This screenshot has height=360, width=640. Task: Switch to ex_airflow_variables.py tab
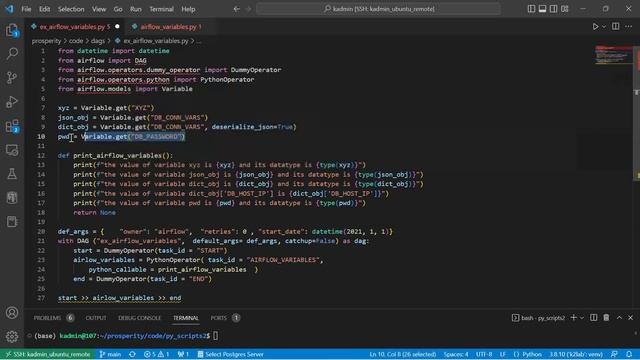click(x=75, y=27)
